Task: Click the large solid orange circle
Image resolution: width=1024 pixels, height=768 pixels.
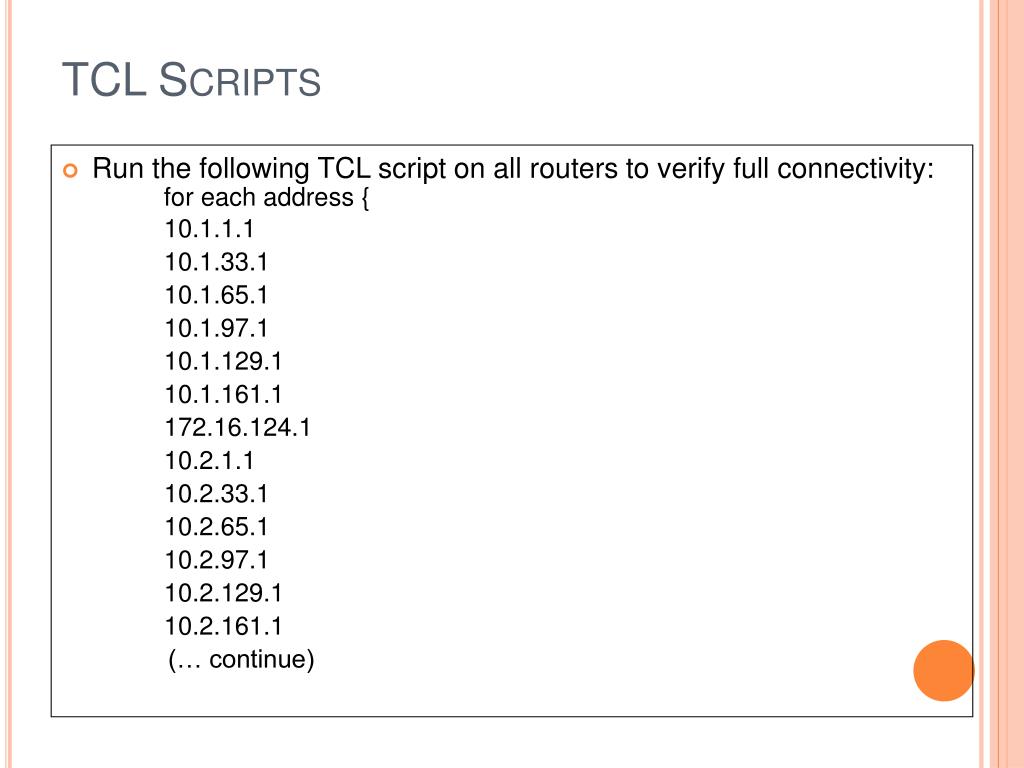Action: click(943, 670)
